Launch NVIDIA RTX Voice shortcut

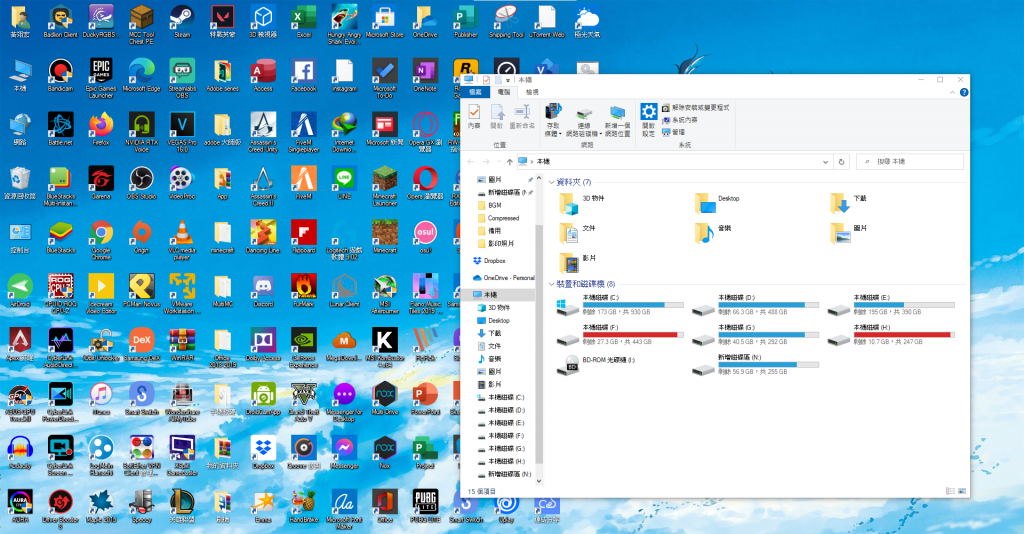tap(141, 133)
